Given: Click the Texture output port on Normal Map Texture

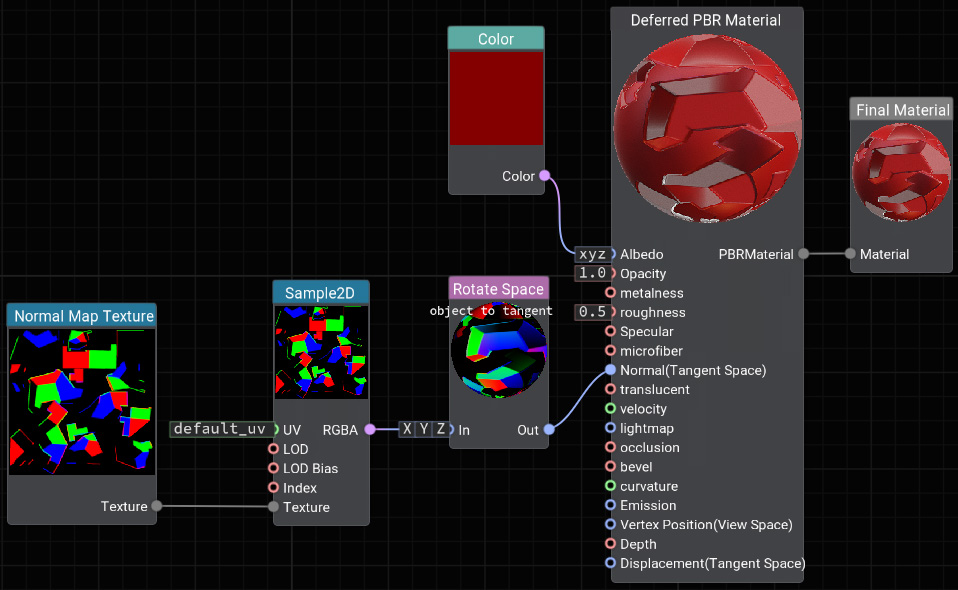Looking at the screenshot, I should (157, 506).
